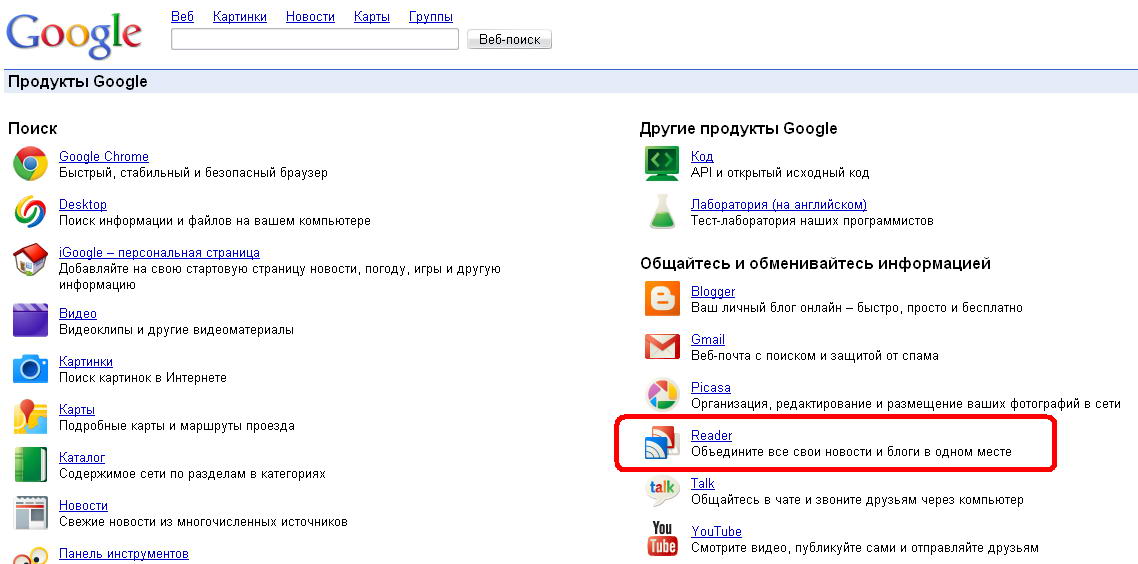Click the 'Поиск' section heading
Image resolution: width=1138 pixels, height=564 pixels.
(x=33, y=128)
